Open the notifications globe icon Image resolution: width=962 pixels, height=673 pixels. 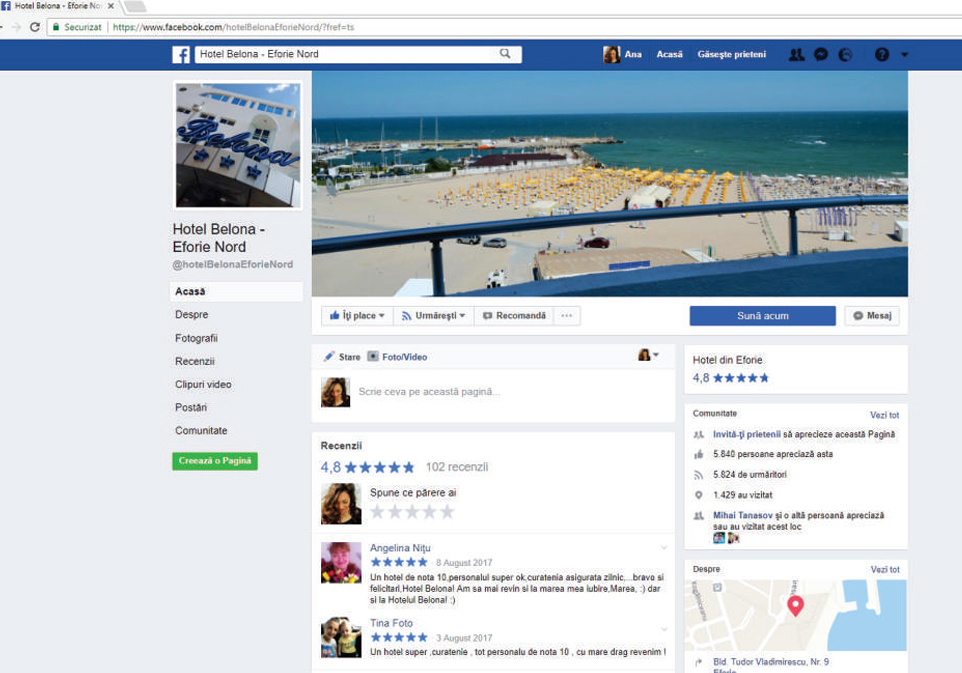[x=846, y=55]
